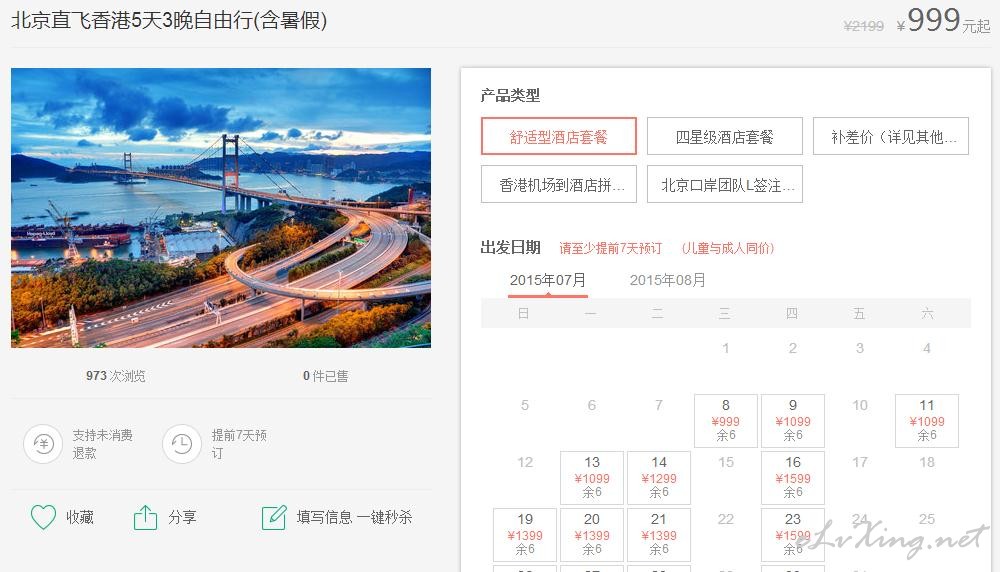Image resolution: width=1000 pixels, height=572 pixels.
Task: Click the 收藏 favorite label
Action: coord(80,517)
